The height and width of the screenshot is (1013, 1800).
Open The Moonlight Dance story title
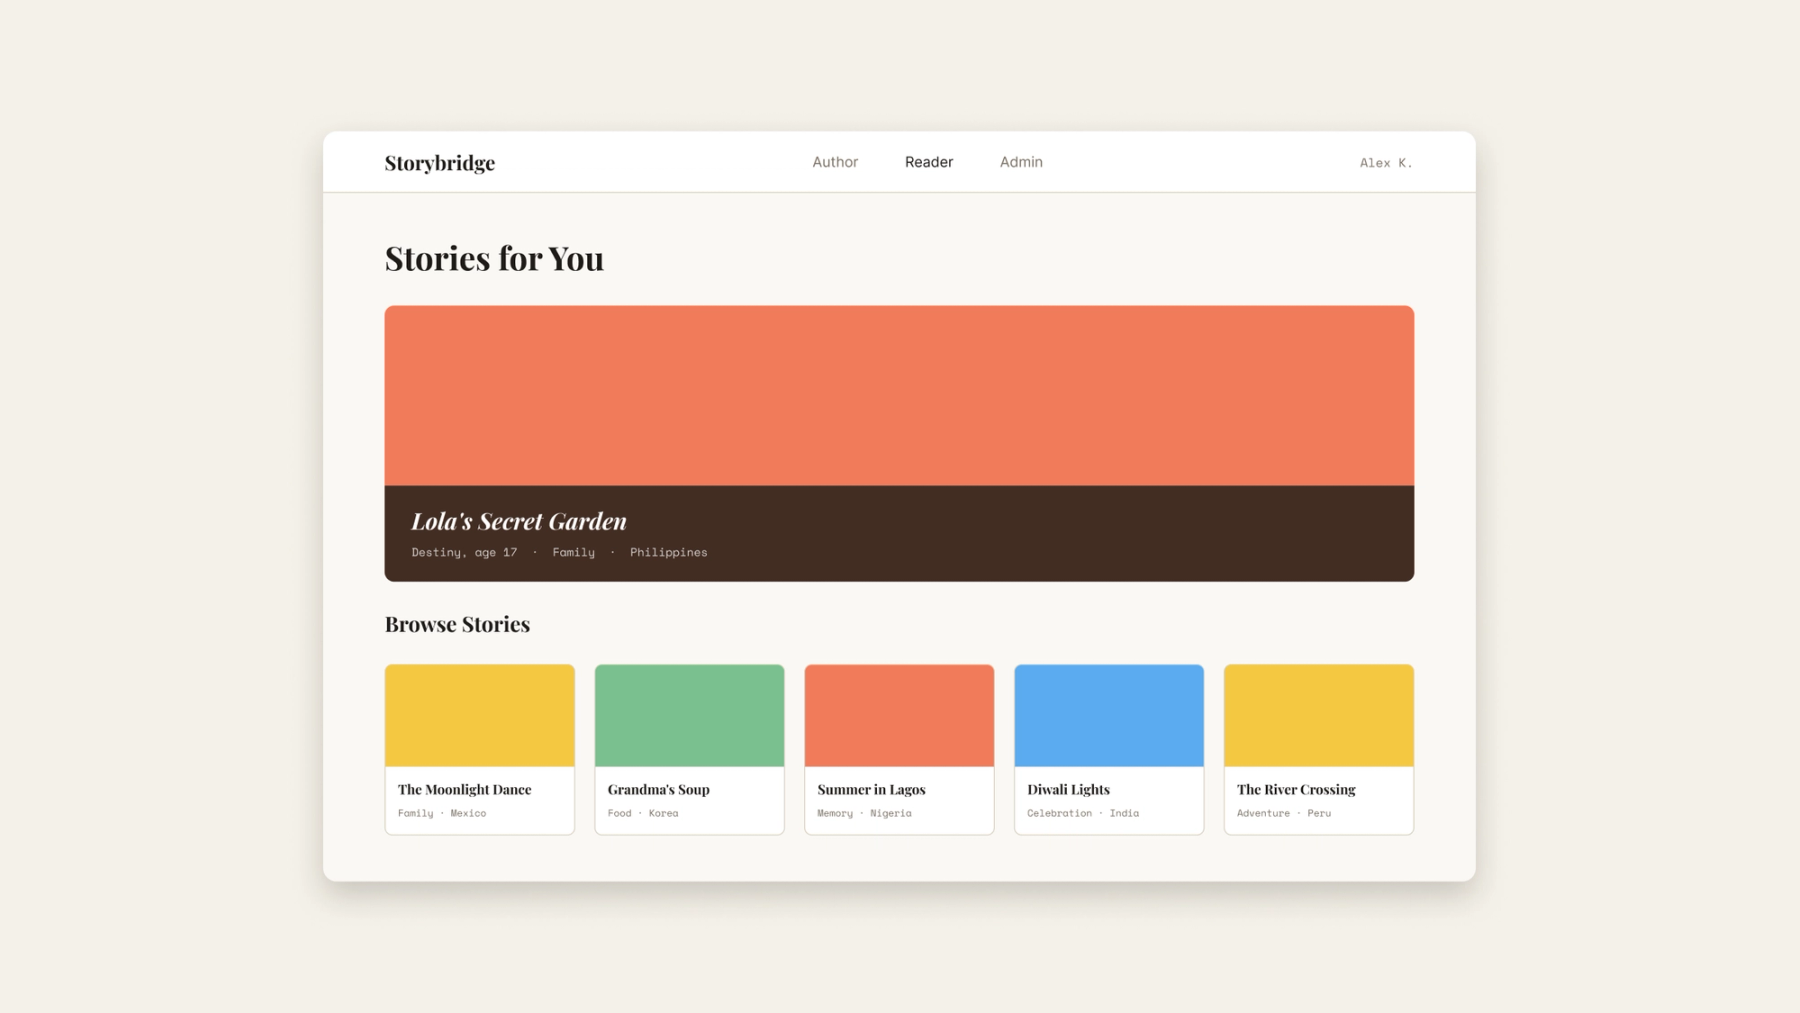point(465,790)
